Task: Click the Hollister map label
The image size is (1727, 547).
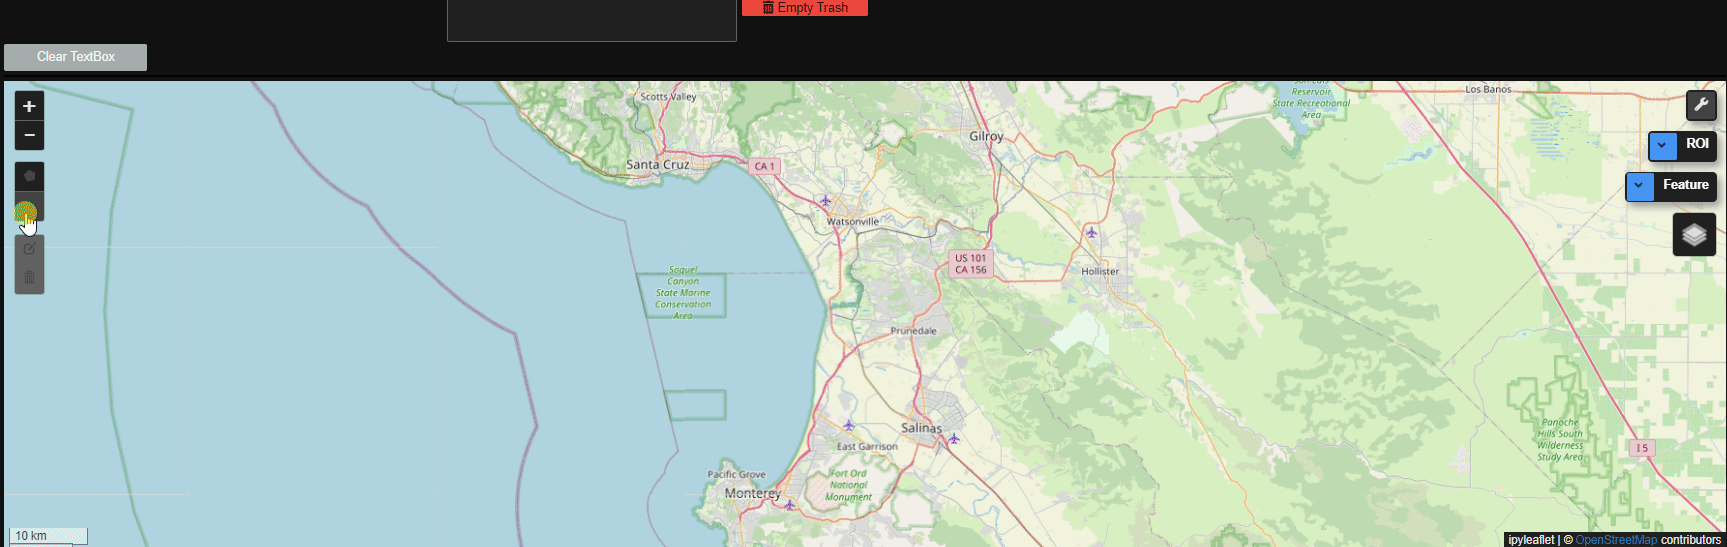Action: click(x=1100, y=272)
